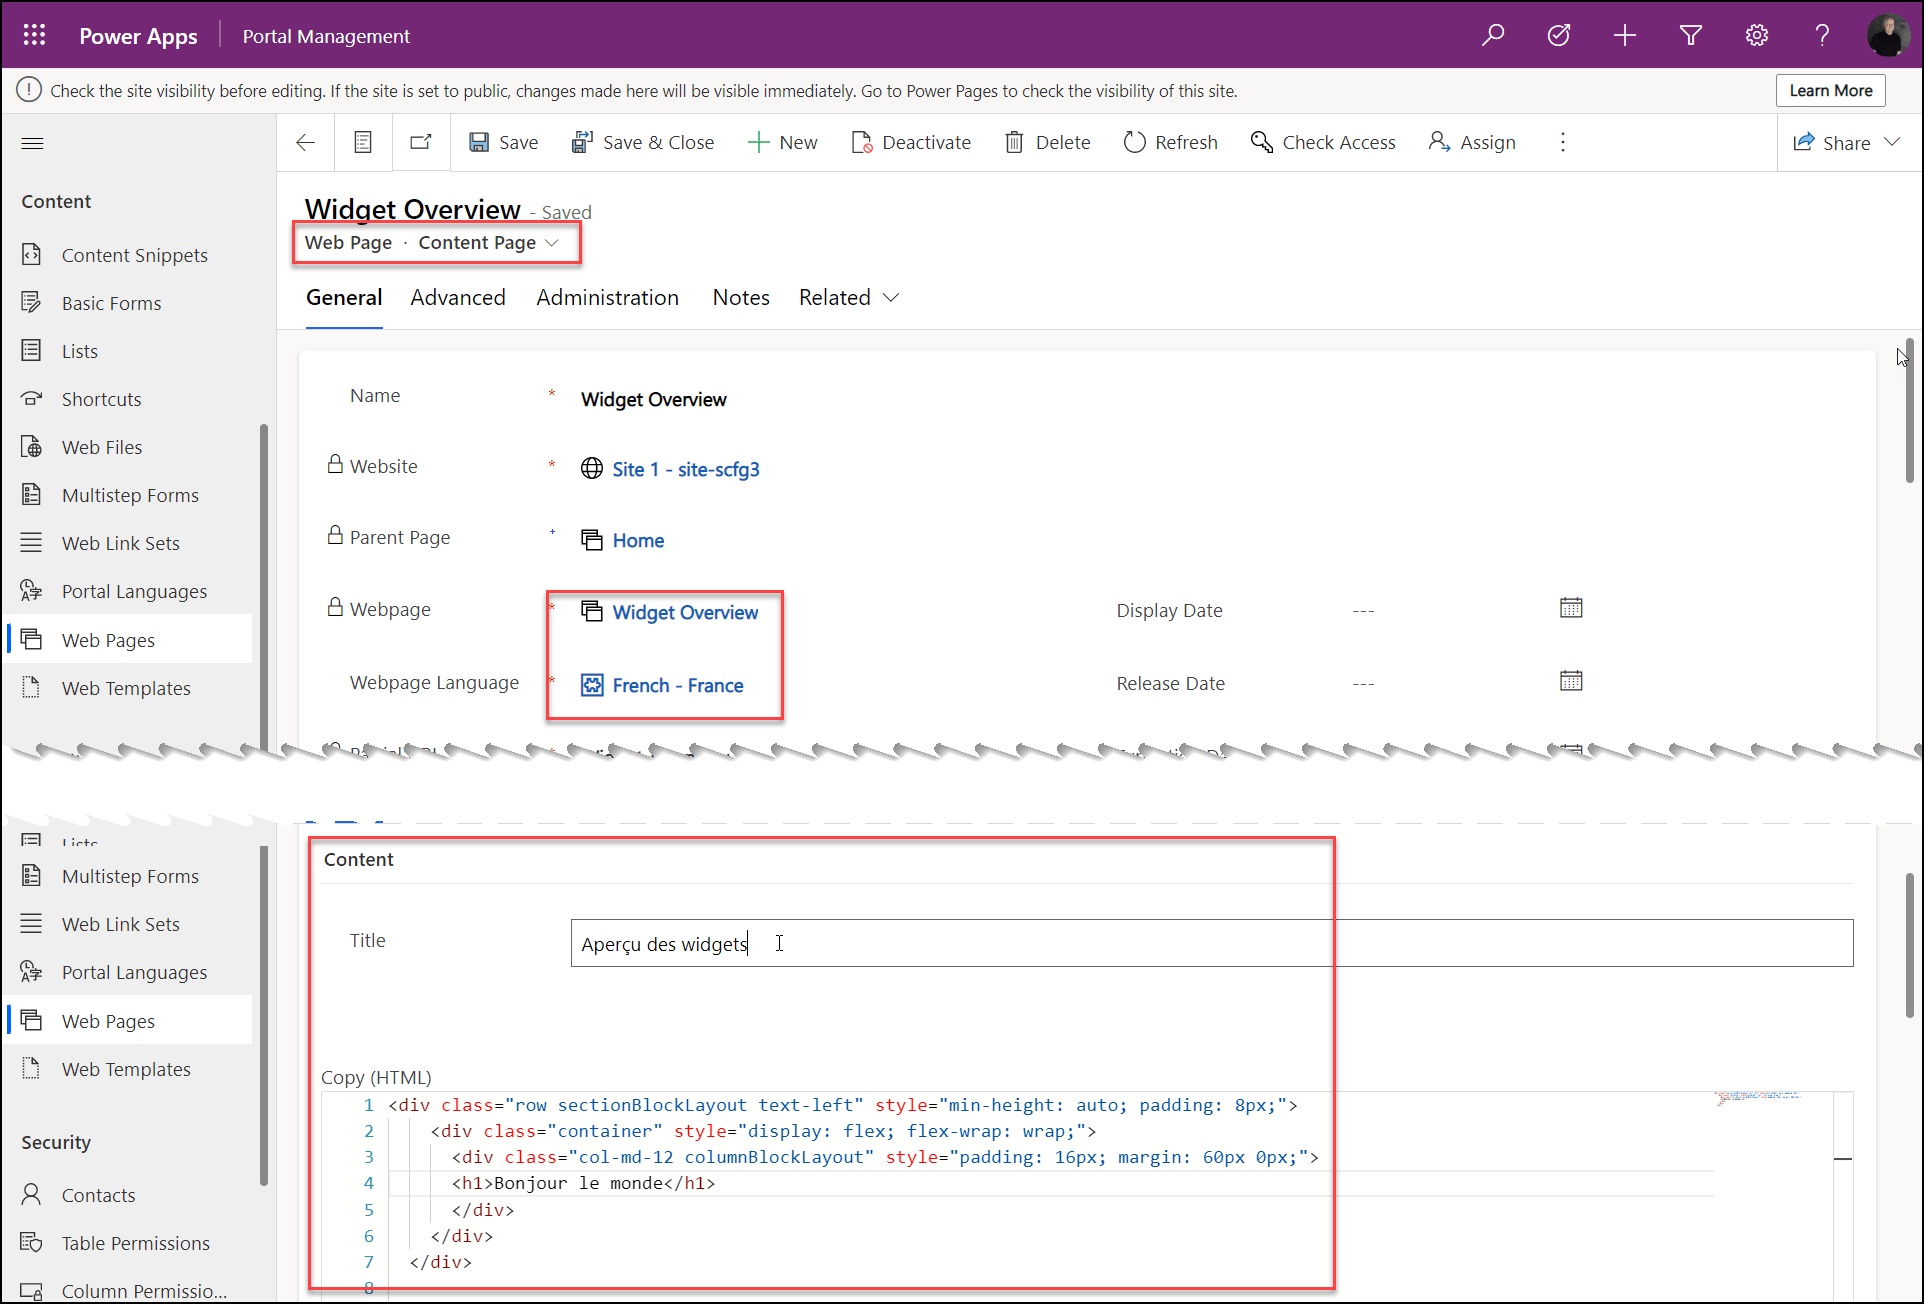Open Display Date calendar picker
1924x1304 pixels.
(1570, 608)
